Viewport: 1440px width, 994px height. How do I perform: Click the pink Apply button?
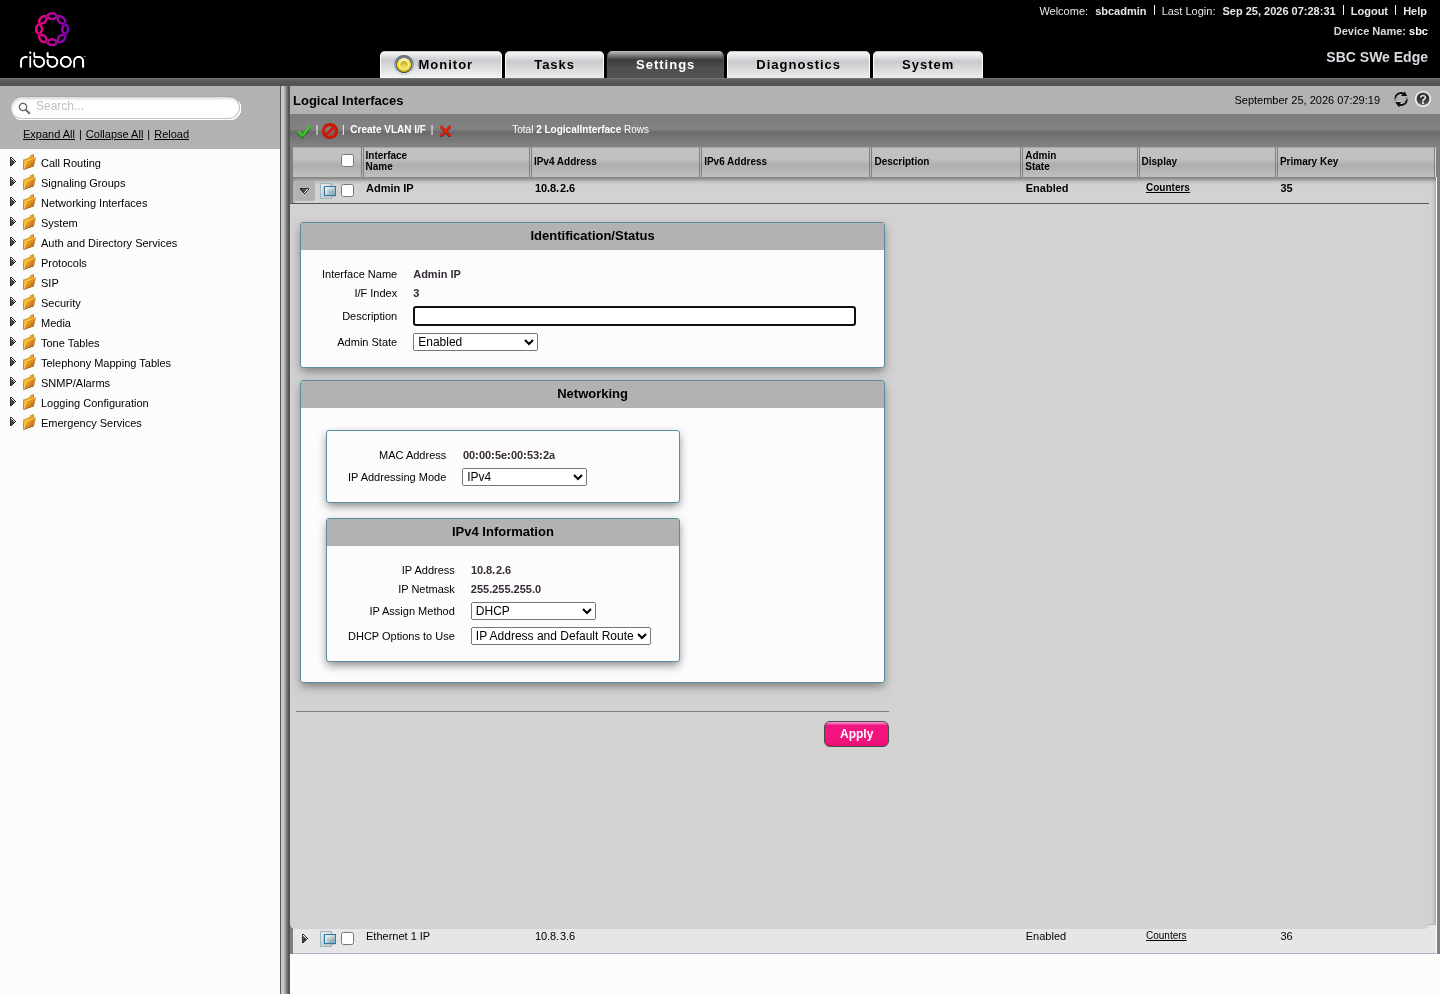pos(856,734)
